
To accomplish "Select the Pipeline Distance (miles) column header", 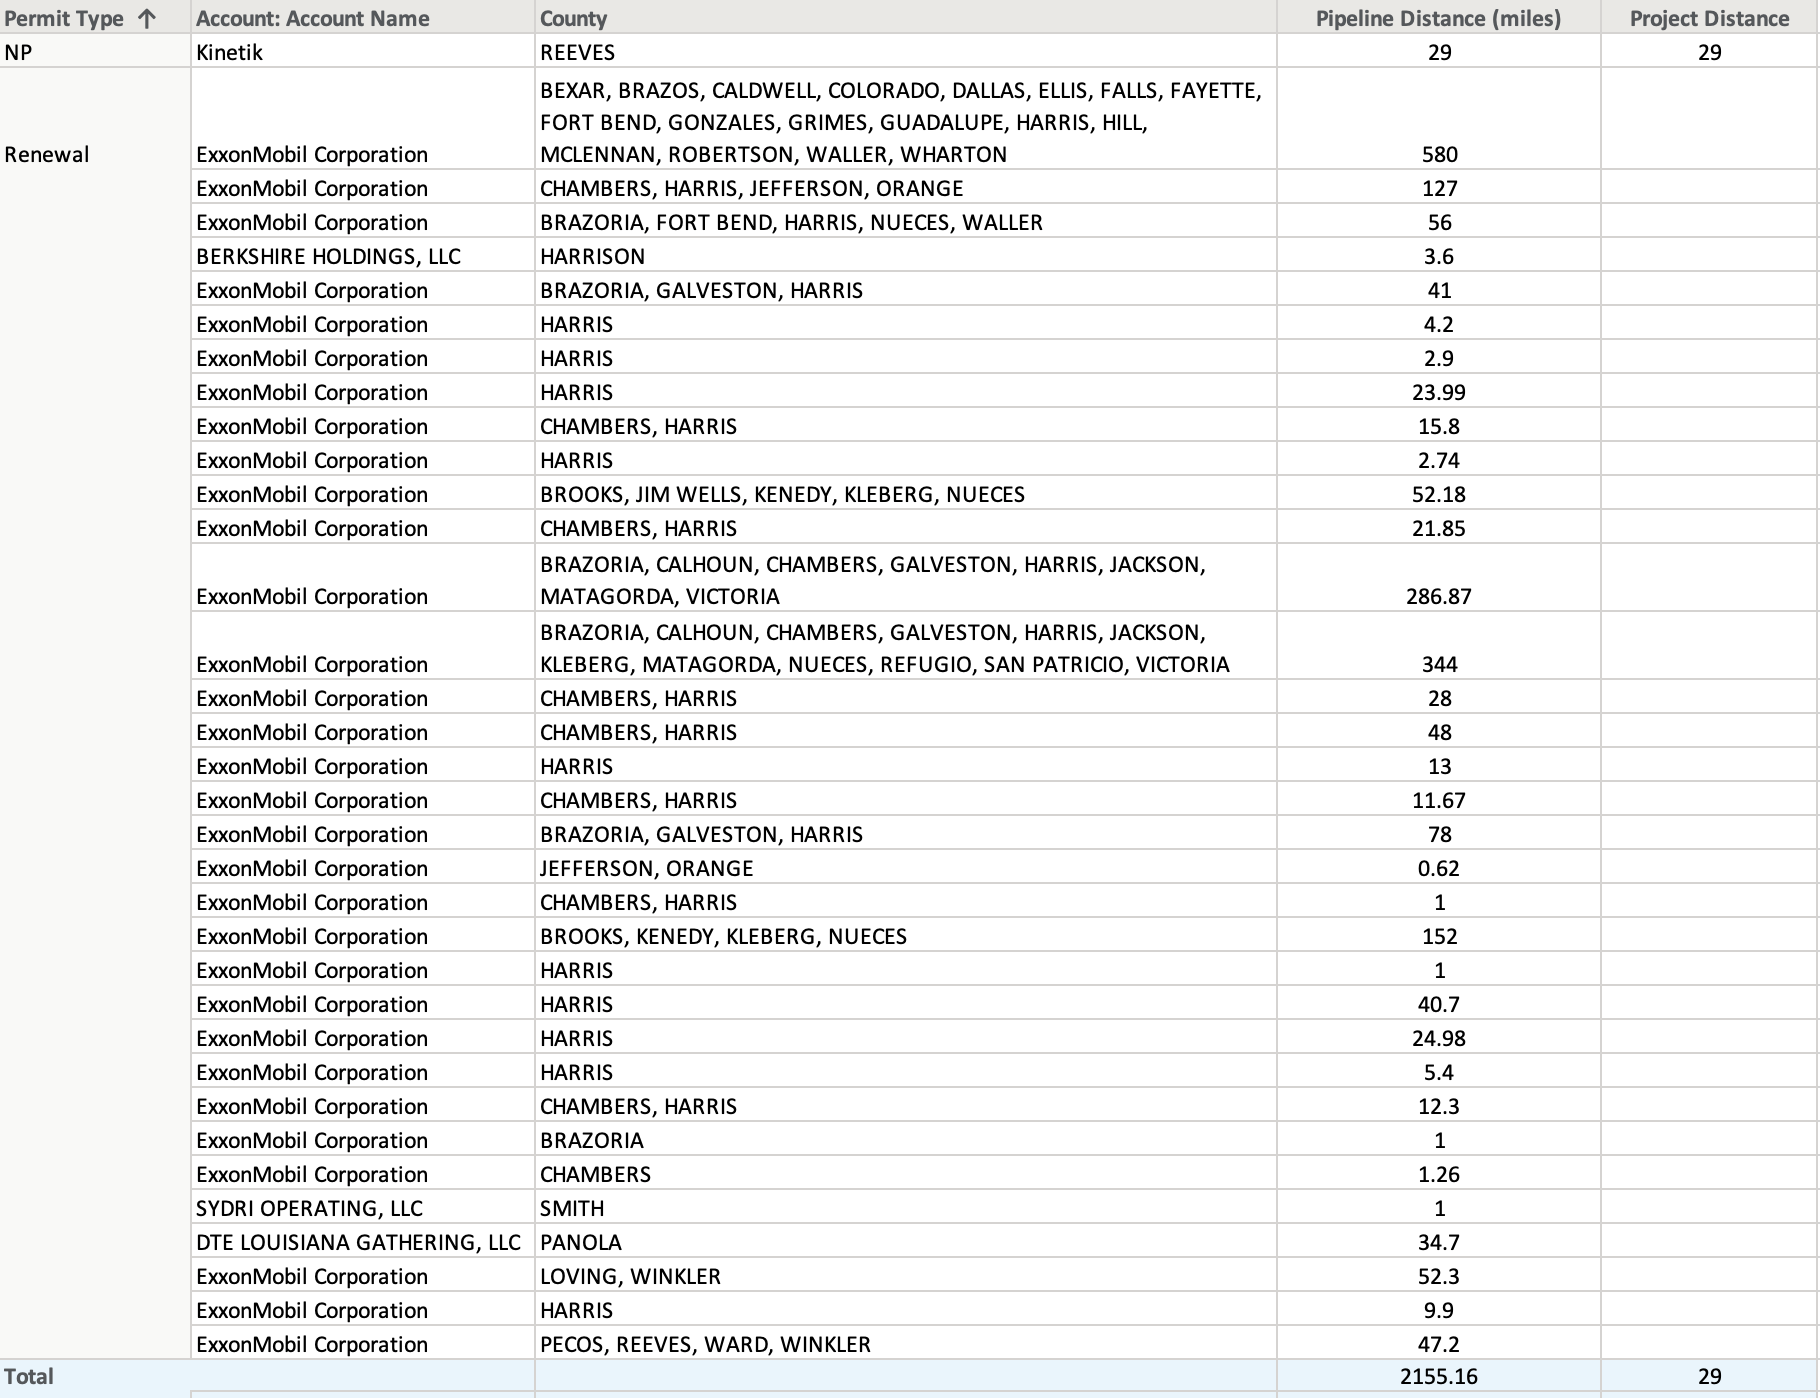I will tap(1437, 18).
